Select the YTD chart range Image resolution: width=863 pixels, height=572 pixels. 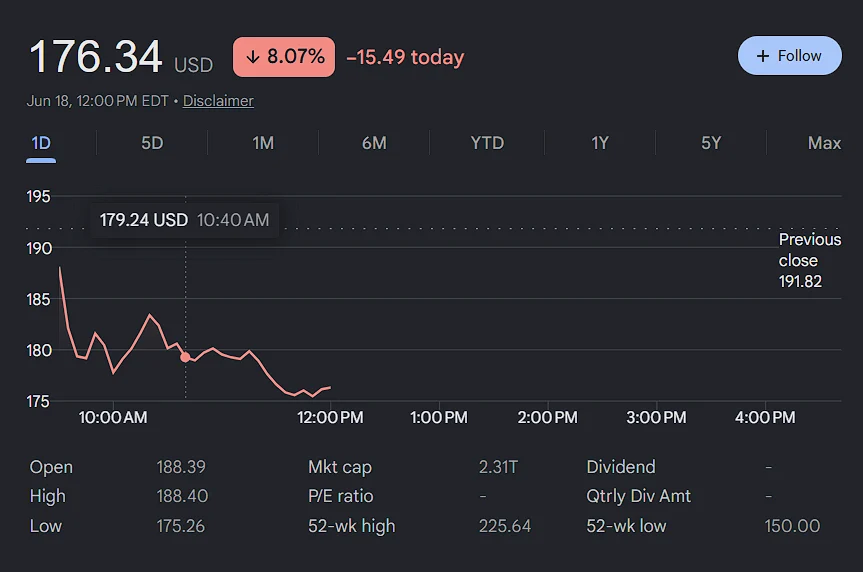(487, 143)
